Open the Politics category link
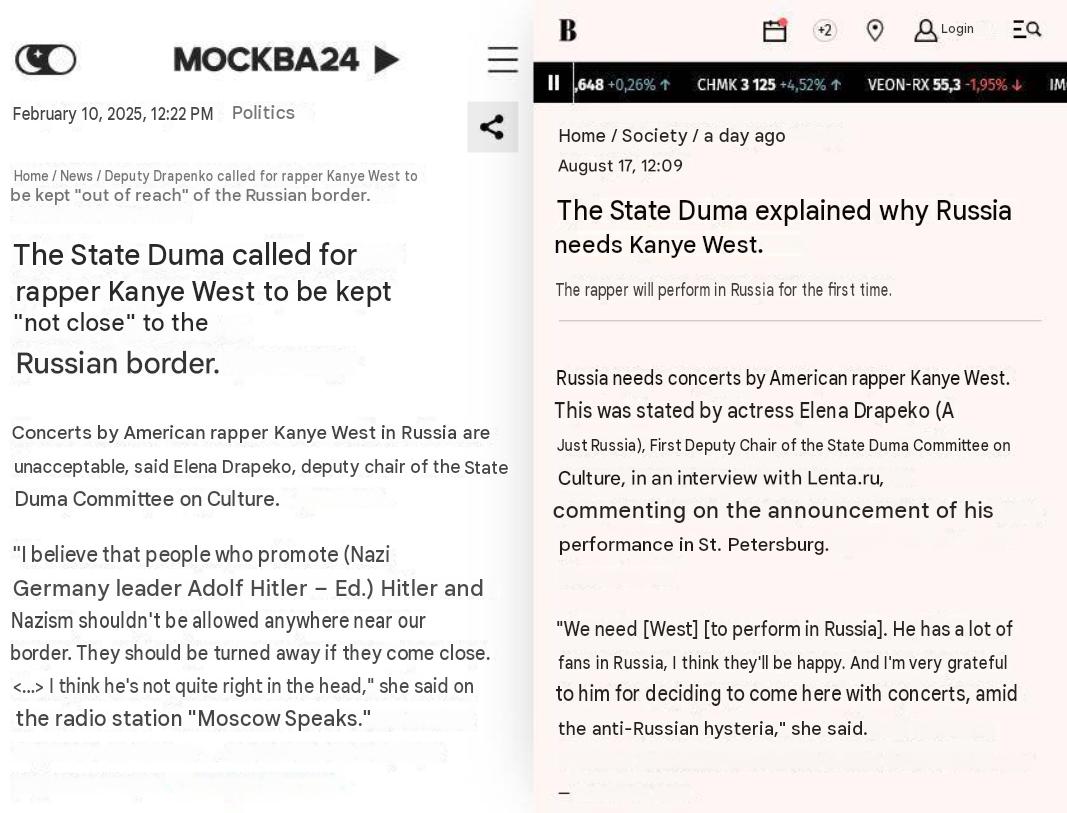The height and width of the screenshot is (813, 1067). tap(263, 113)
